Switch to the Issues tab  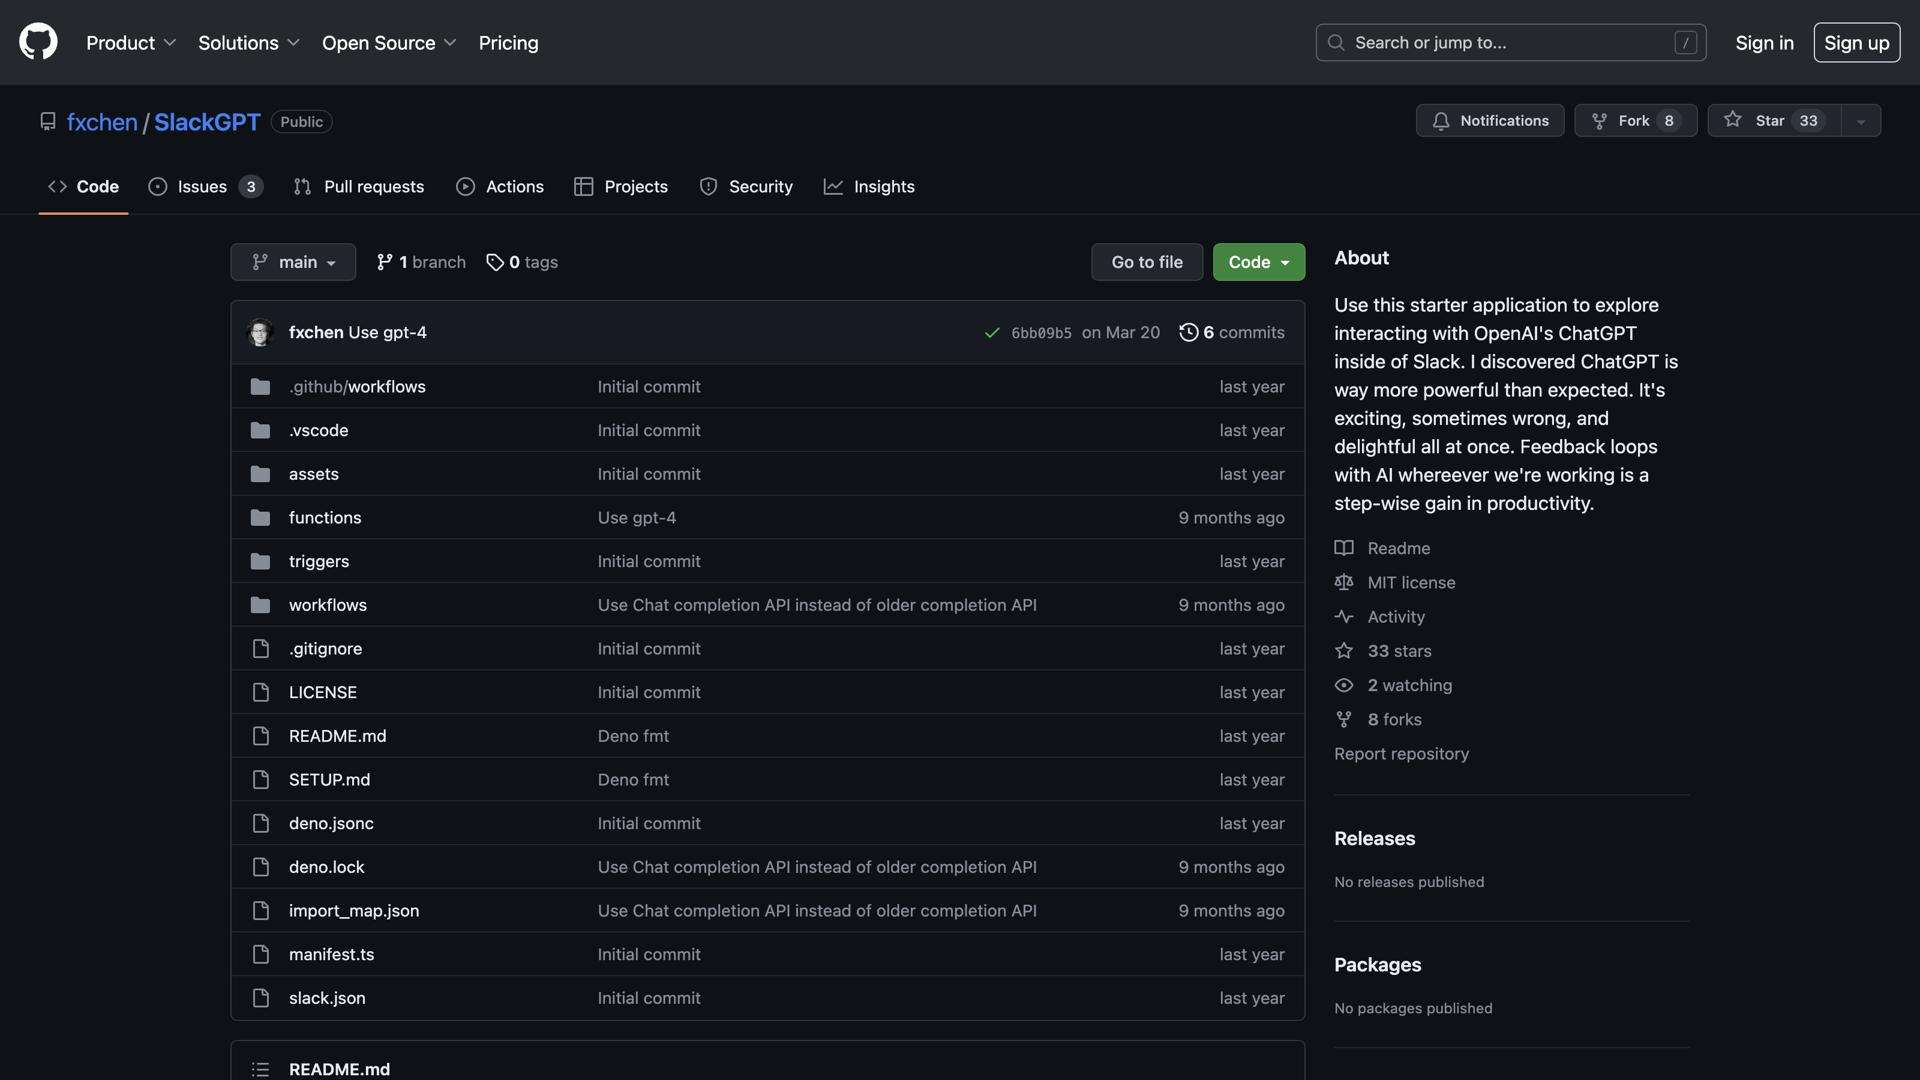pyautogui.click(x=204, y=187)
